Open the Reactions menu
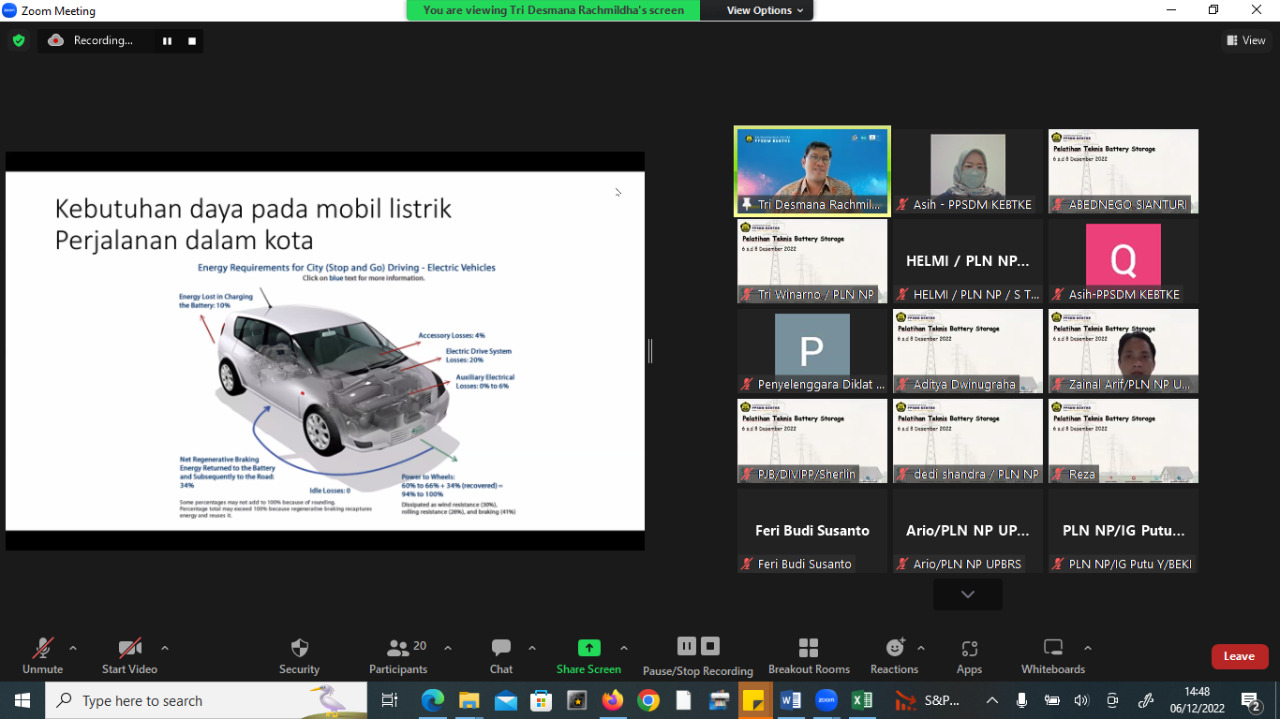This screenshot has width=1280, height=719. (x=894, y=655)
